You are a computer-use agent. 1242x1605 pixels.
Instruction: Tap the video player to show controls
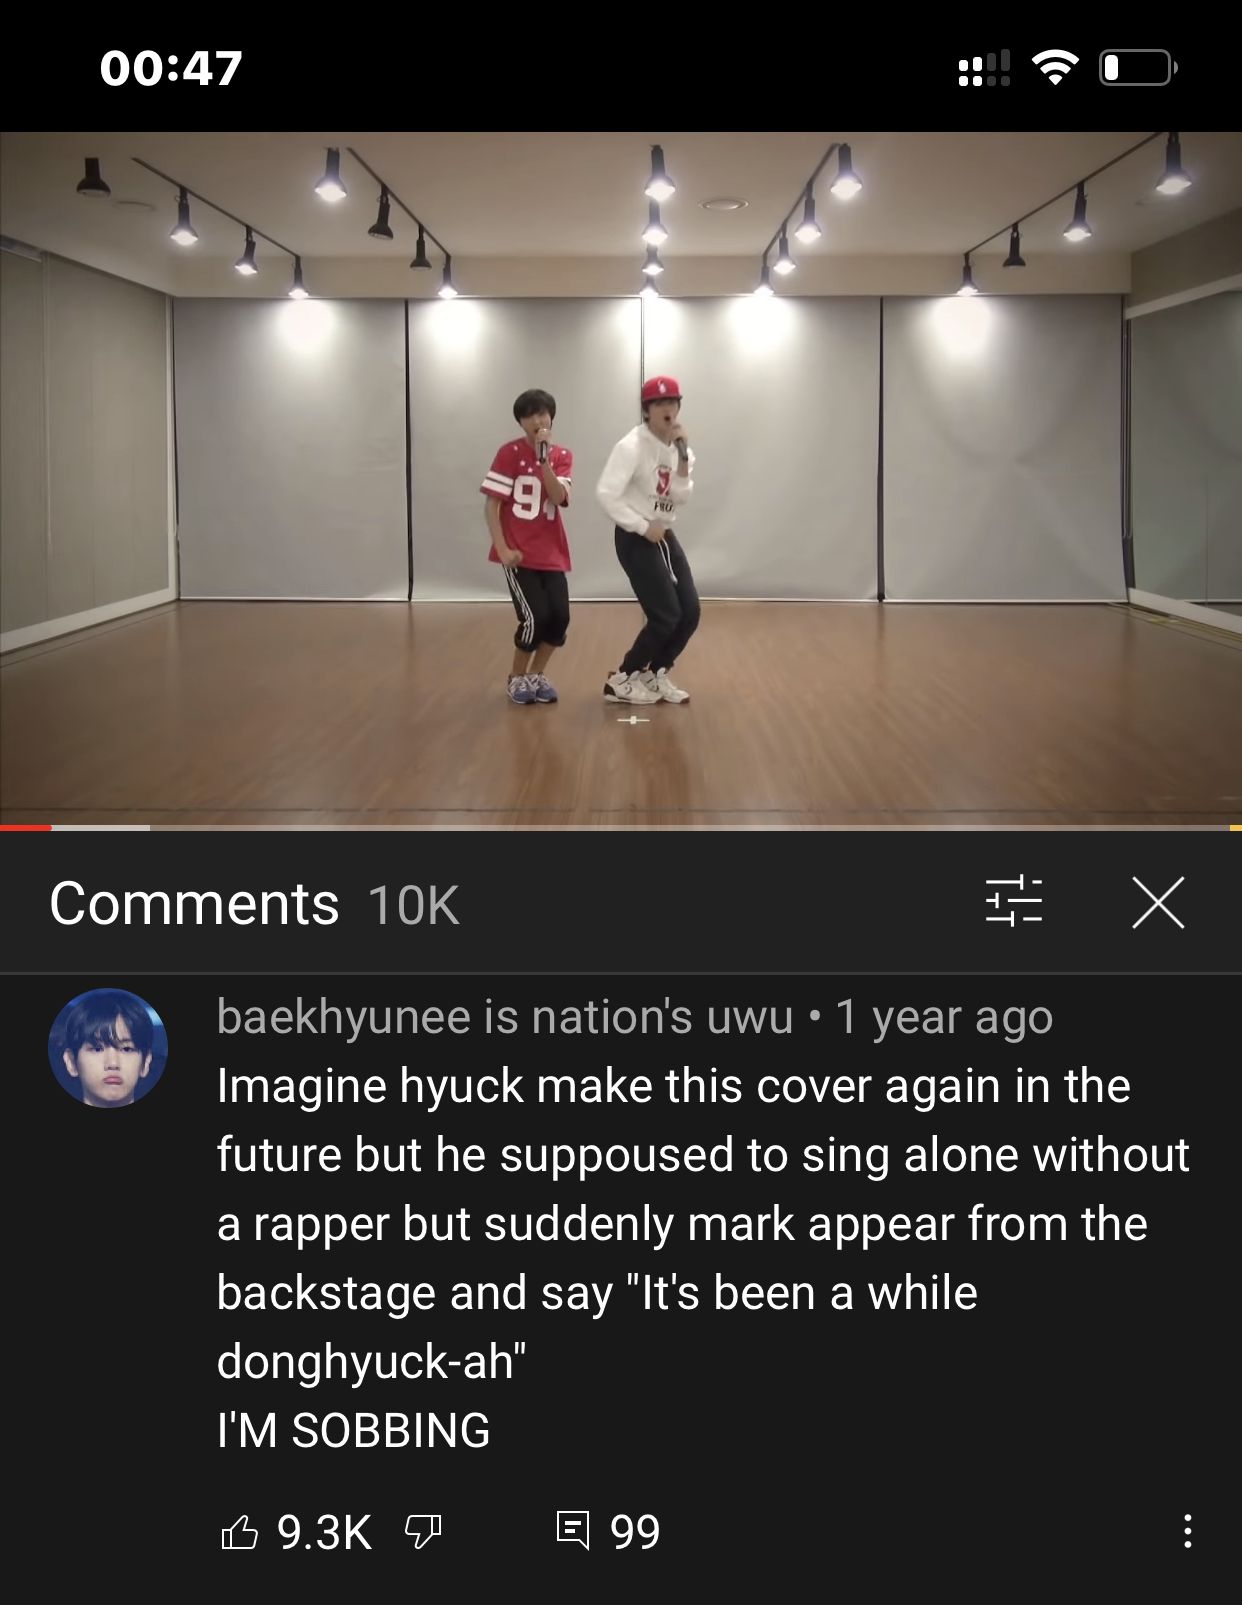pyautogui.click(x=621, y=478)
